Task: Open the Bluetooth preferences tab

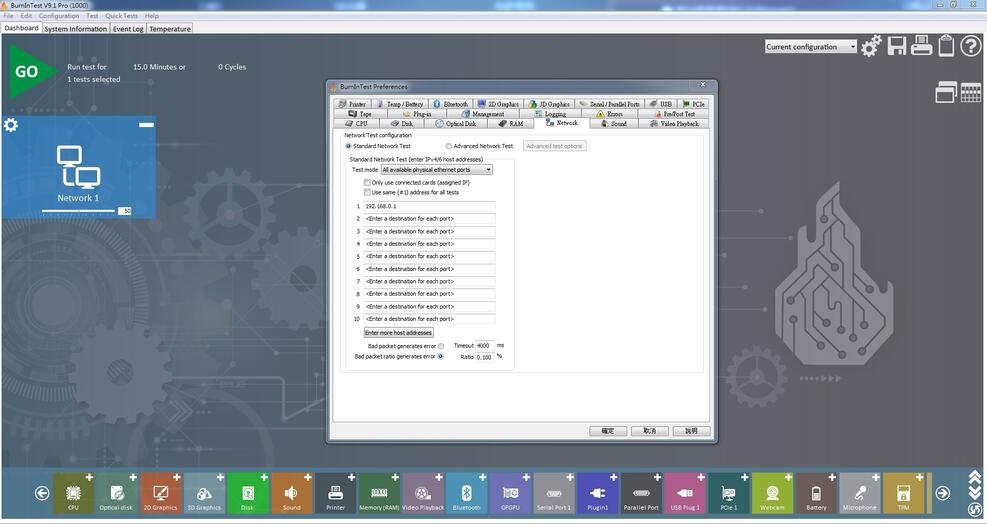Action: point(451,104)
